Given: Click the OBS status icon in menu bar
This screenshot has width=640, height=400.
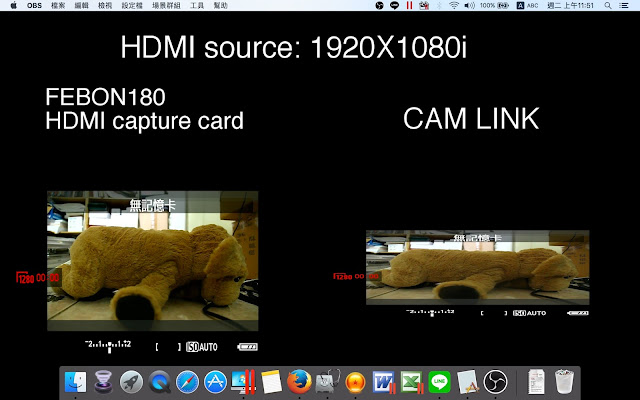Looking at the screenshot, I should [x=380, y=5].
